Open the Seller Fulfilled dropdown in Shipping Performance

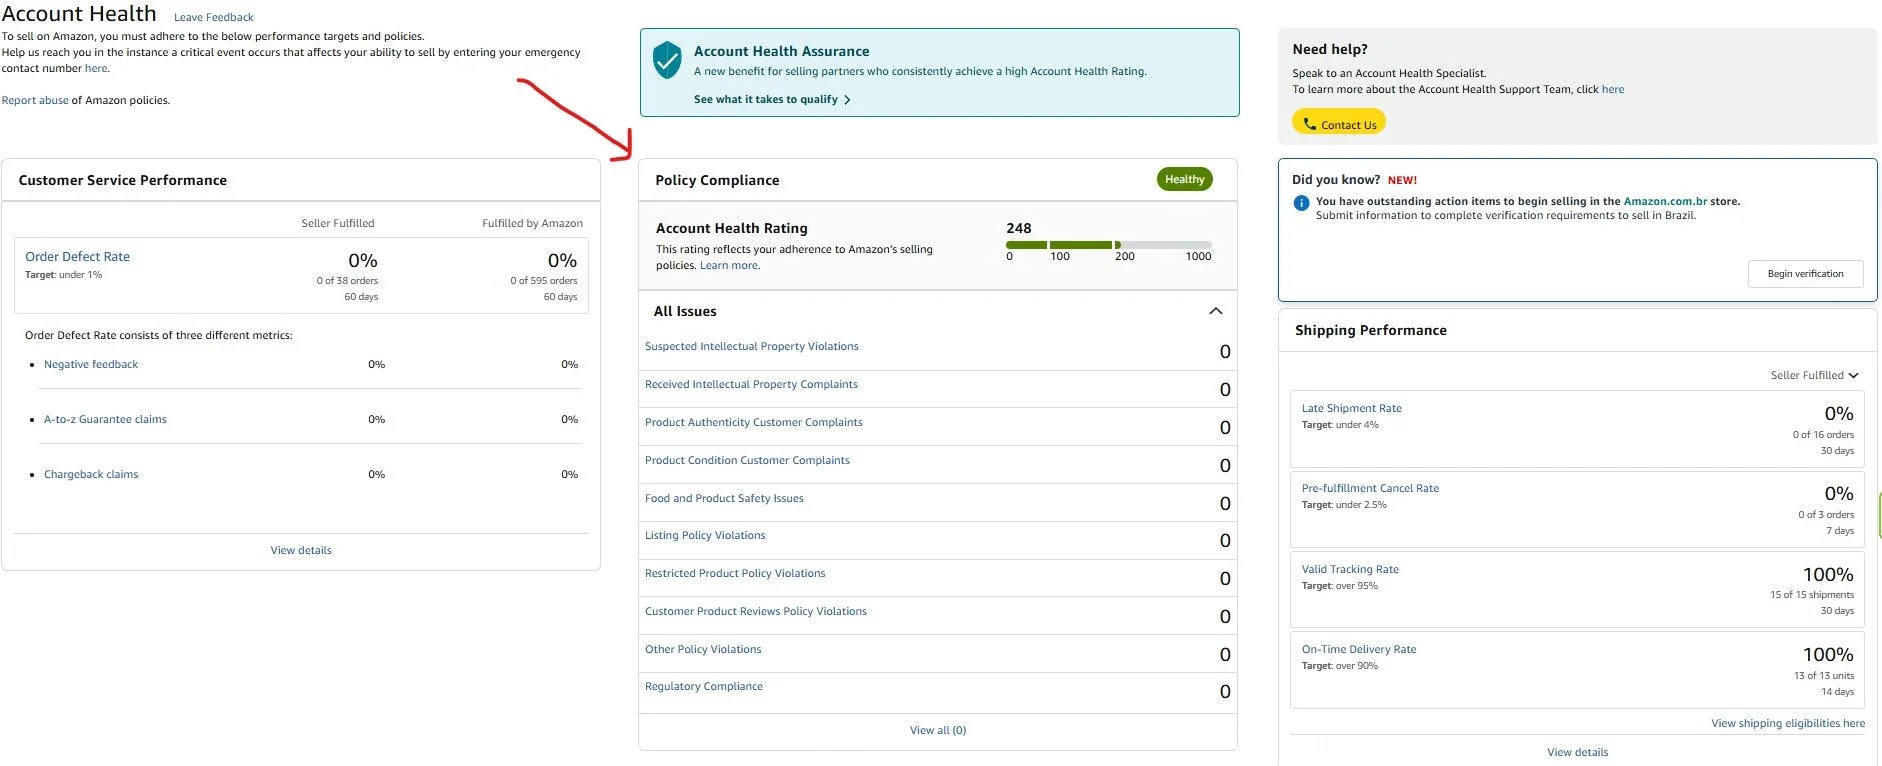(1814, 375)
